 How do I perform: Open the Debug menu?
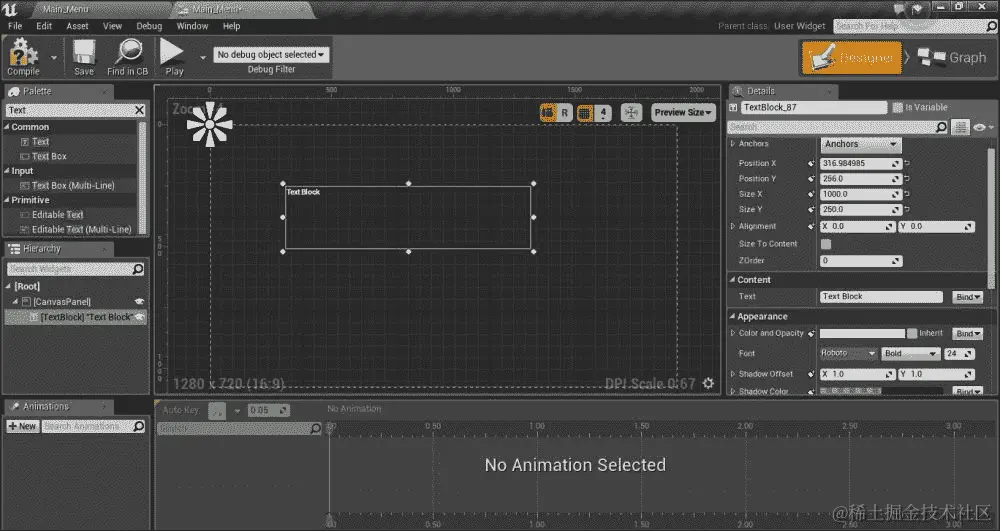click(149, 26)
